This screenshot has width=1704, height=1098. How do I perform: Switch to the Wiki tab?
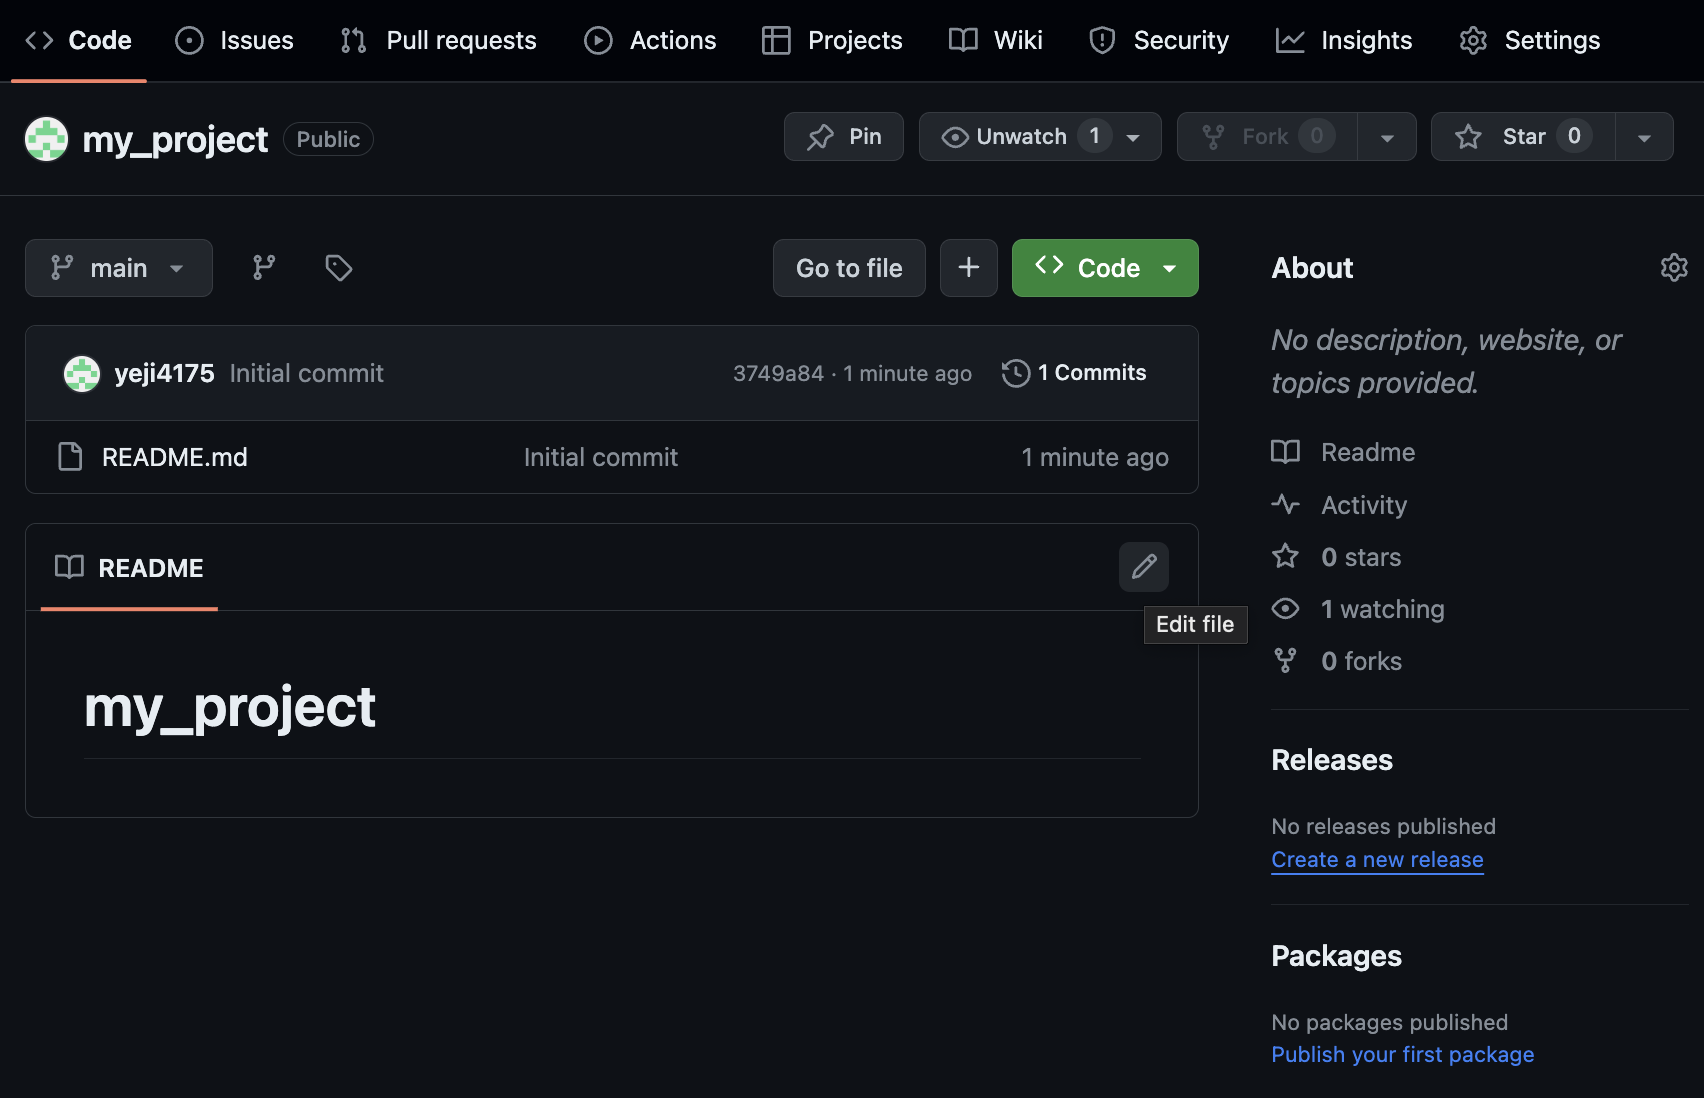(996, 40)
